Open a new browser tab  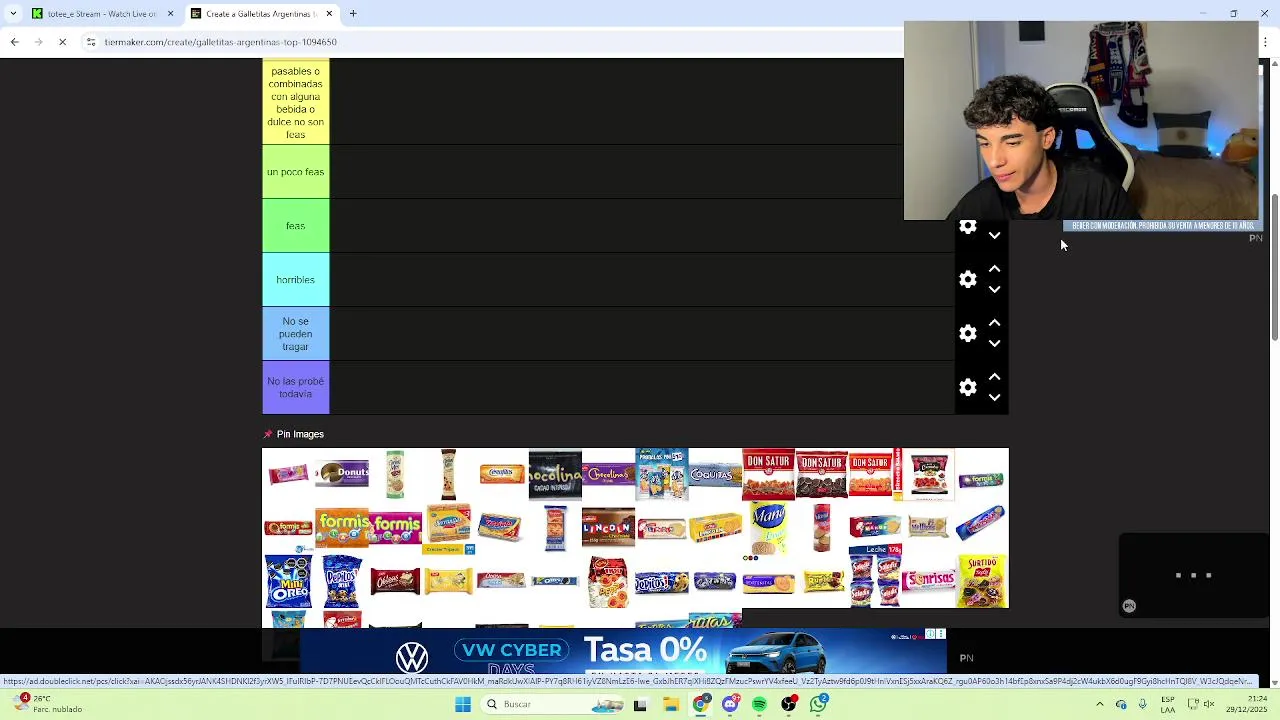pyautogui.click(x=353, y=14)
